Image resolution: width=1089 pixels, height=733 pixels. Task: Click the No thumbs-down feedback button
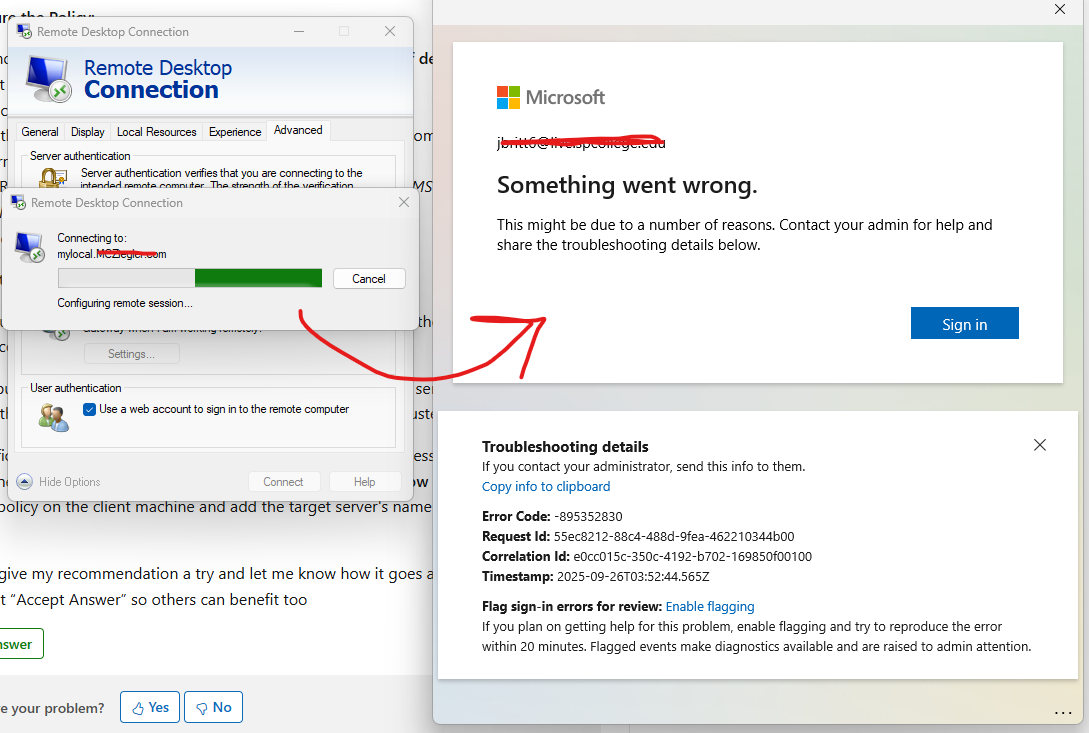point(213,707)
